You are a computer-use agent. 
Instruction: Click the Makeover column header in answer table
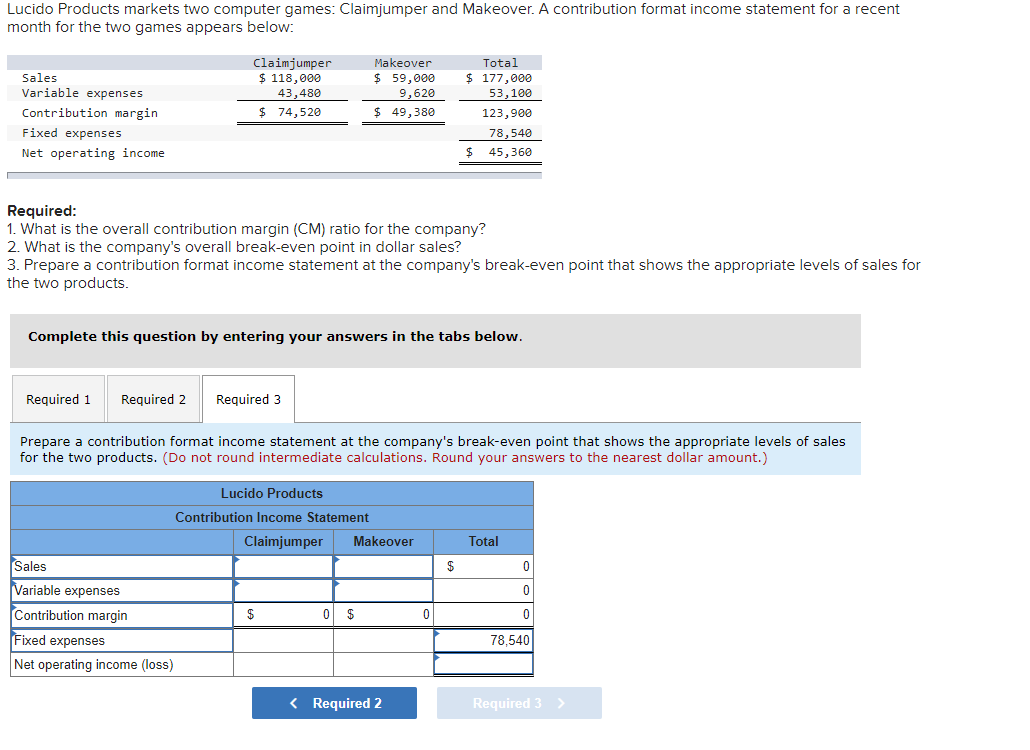pyautogui.click(x=384, y=542)
